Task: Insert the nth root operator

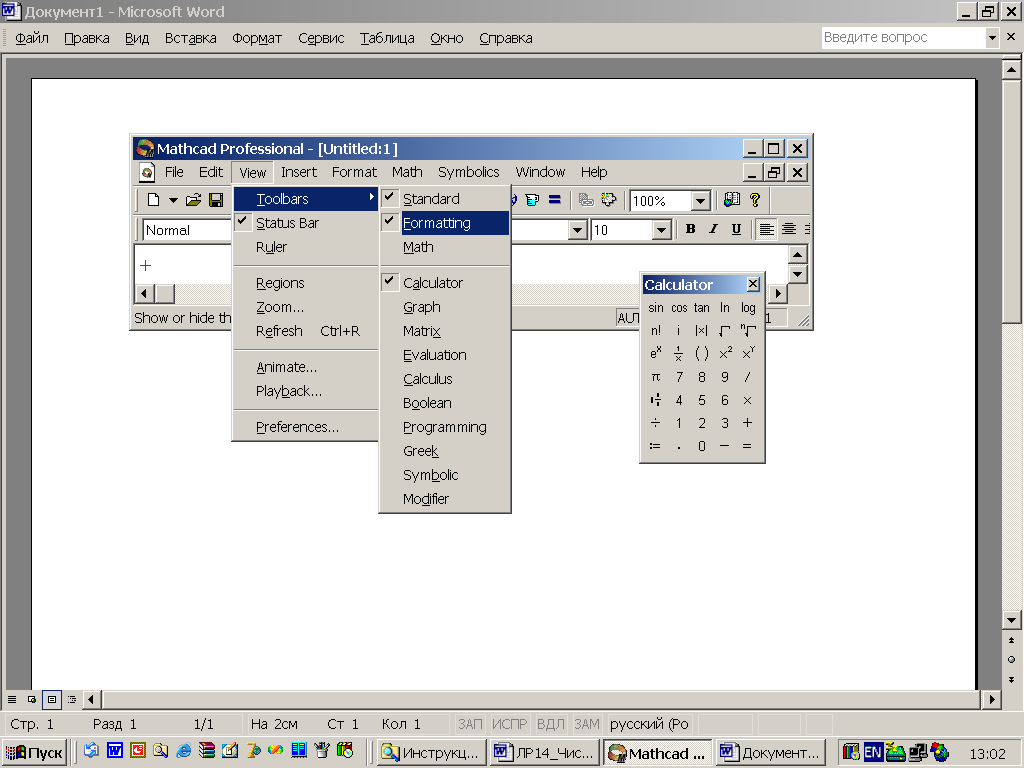Action: click(748, 330)
